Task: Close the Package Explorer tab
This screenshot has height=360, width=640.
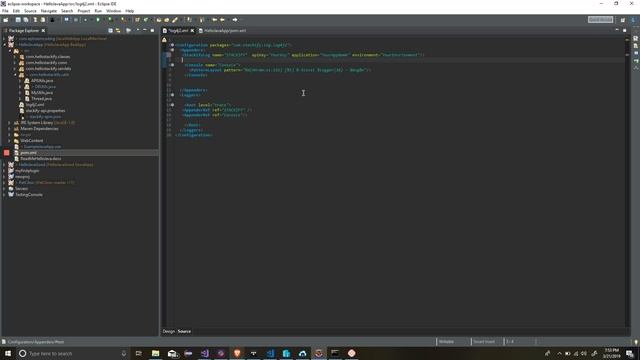Action: point(43,31)
